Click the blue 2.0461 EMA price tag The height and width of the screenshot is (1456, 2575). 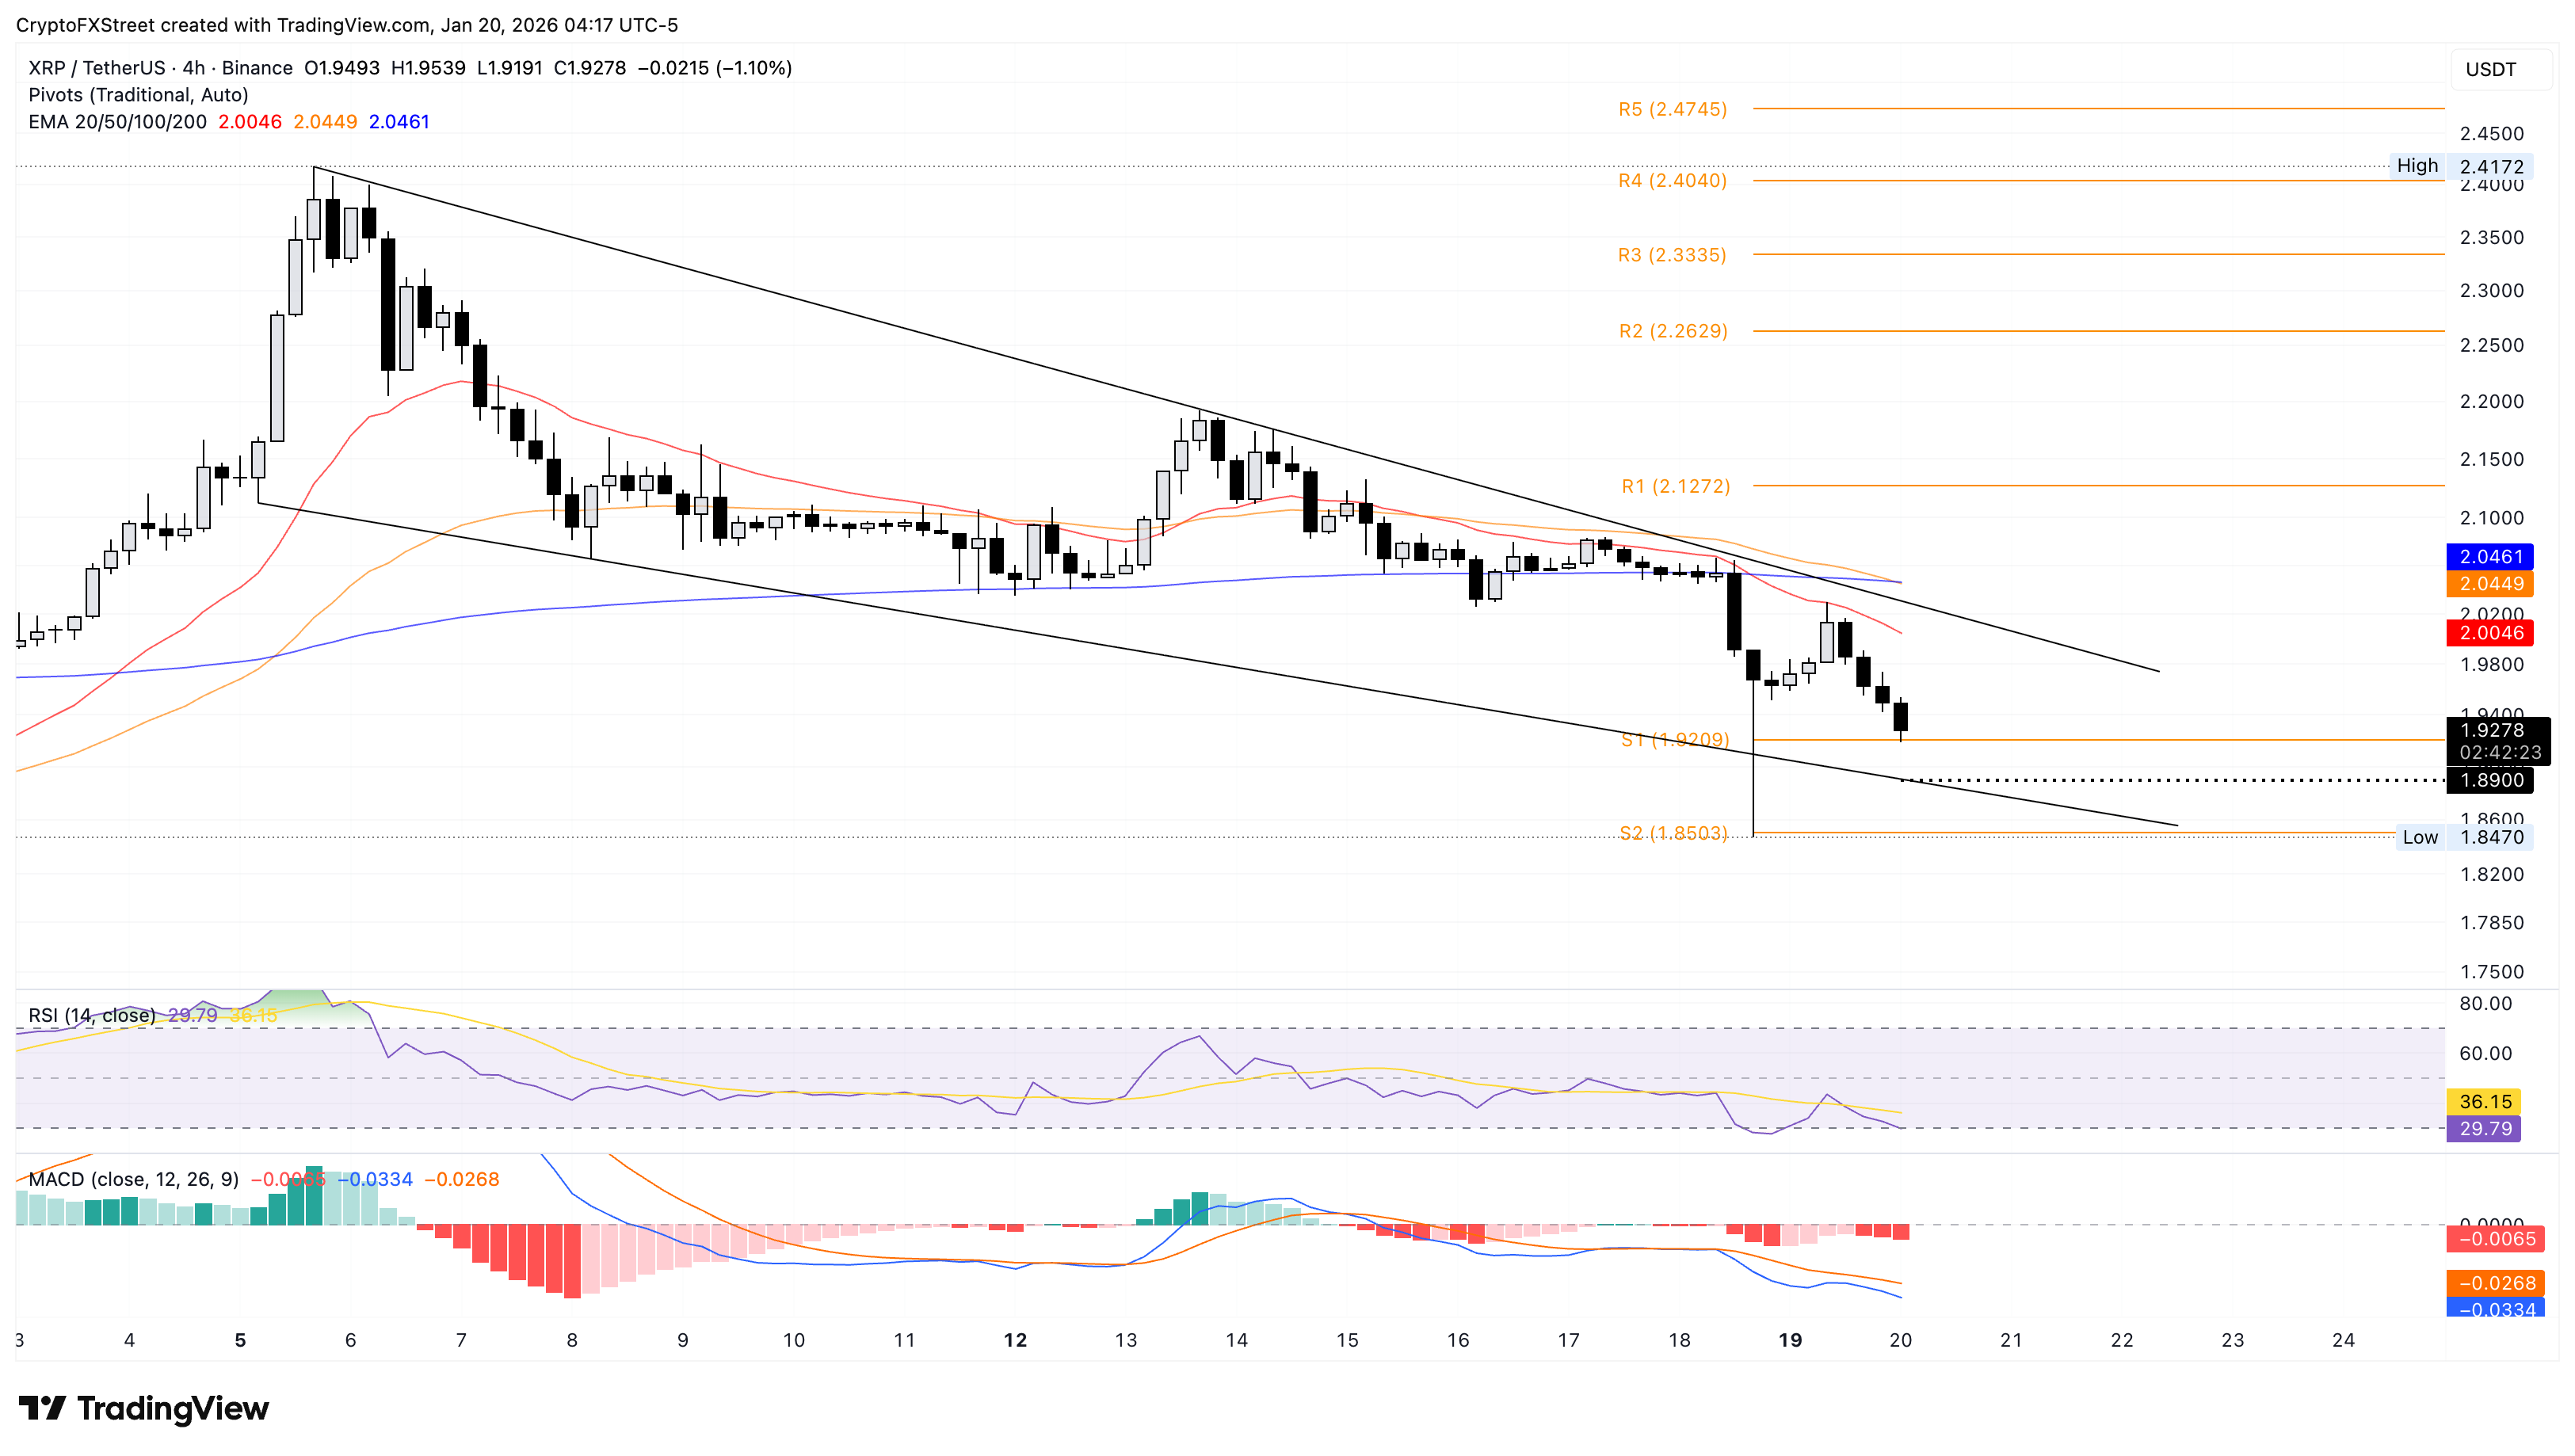pyautogui.click(x=2490, y=557)
